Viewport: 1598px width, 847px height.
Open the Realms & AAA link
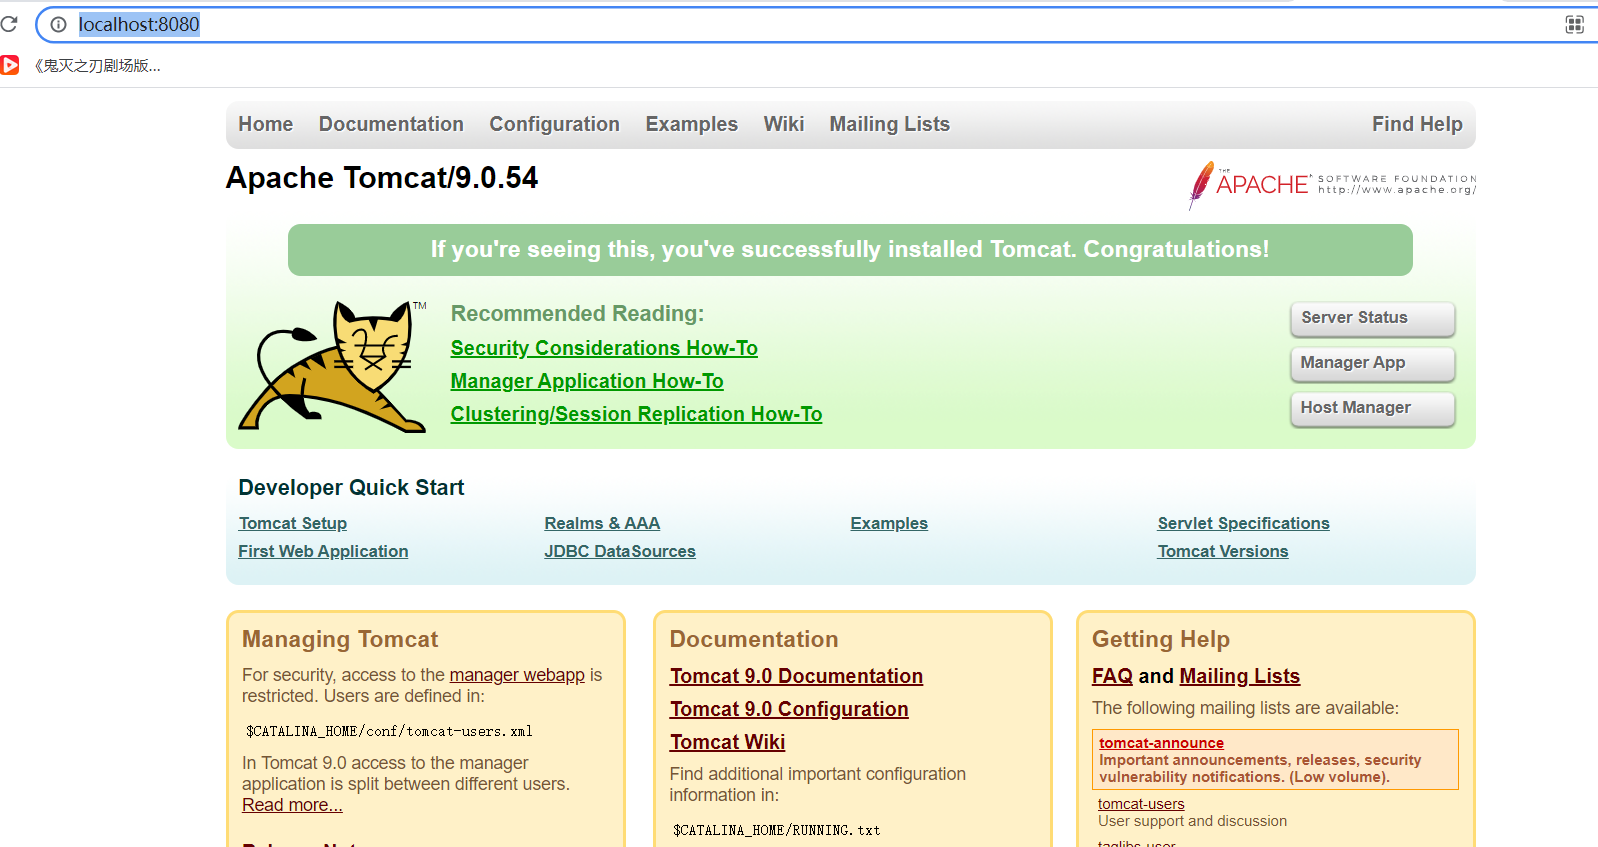[x=602, y=523]
